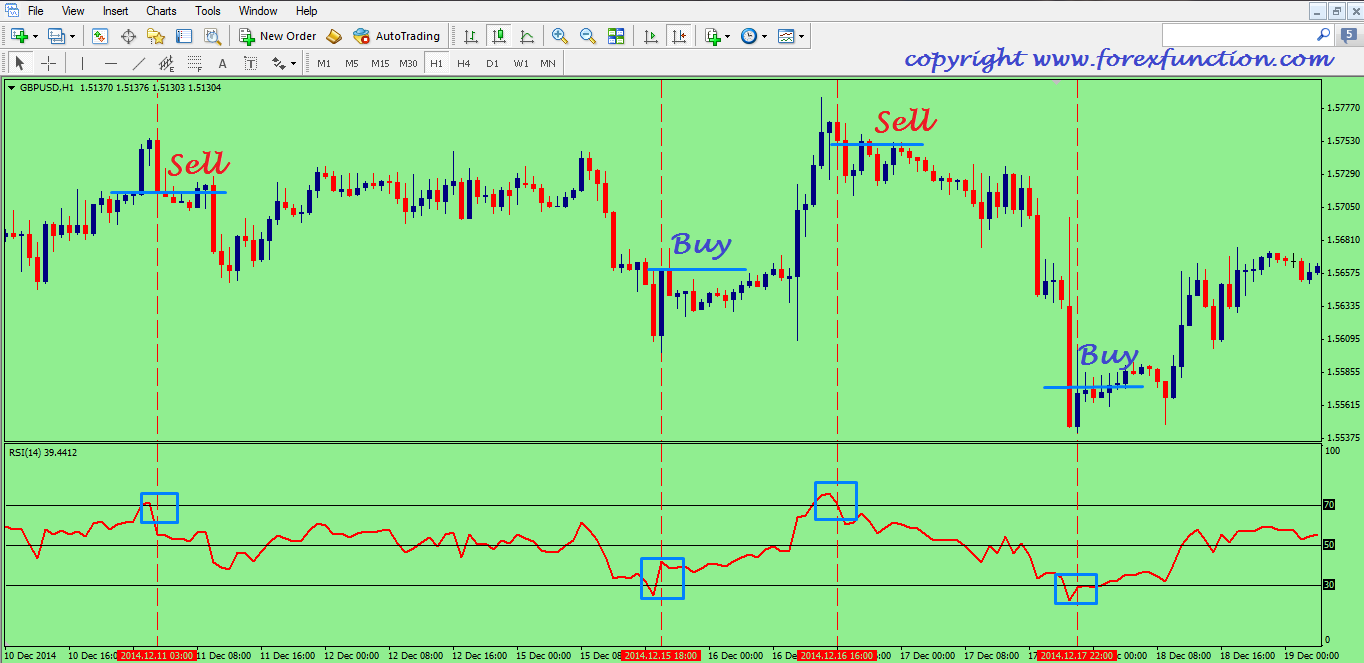Switch to the D1 timeframe

491,62
